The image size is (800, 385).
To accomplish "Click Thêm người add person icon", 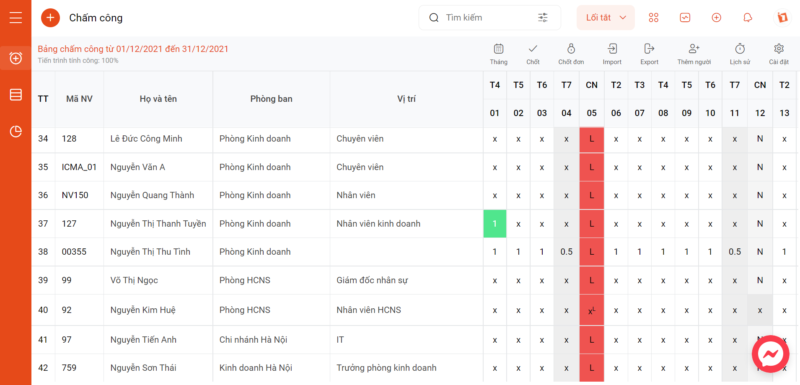I will click(x=693, y=49).
